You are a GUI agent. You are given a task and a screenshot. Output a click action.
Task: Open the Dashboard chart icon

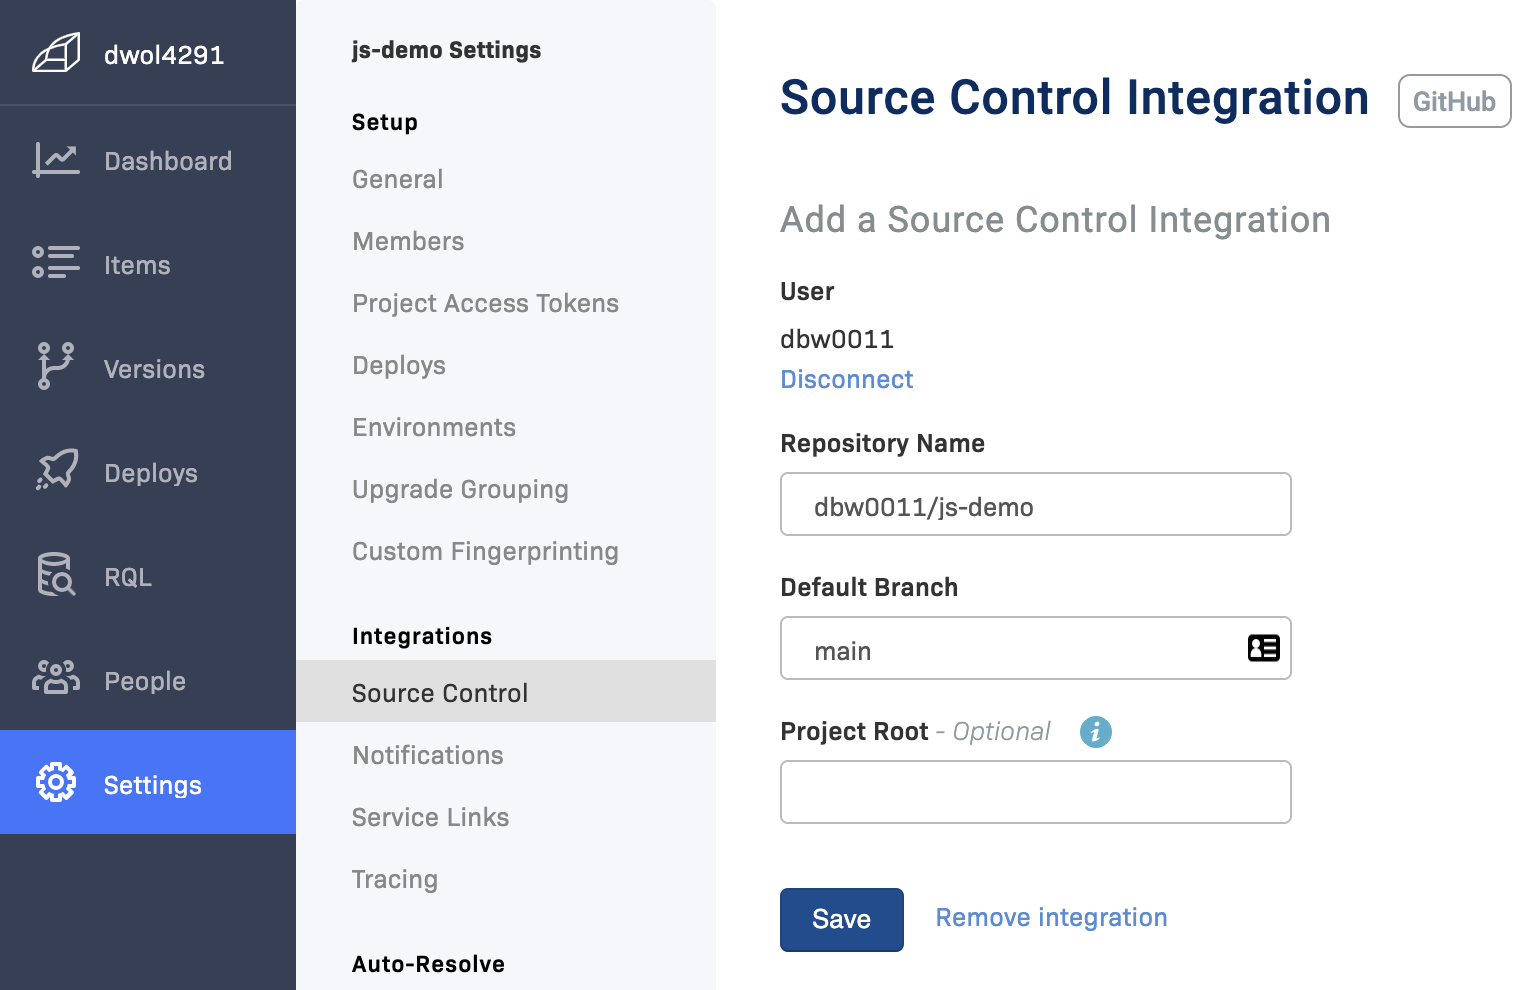tap(56, 160)
